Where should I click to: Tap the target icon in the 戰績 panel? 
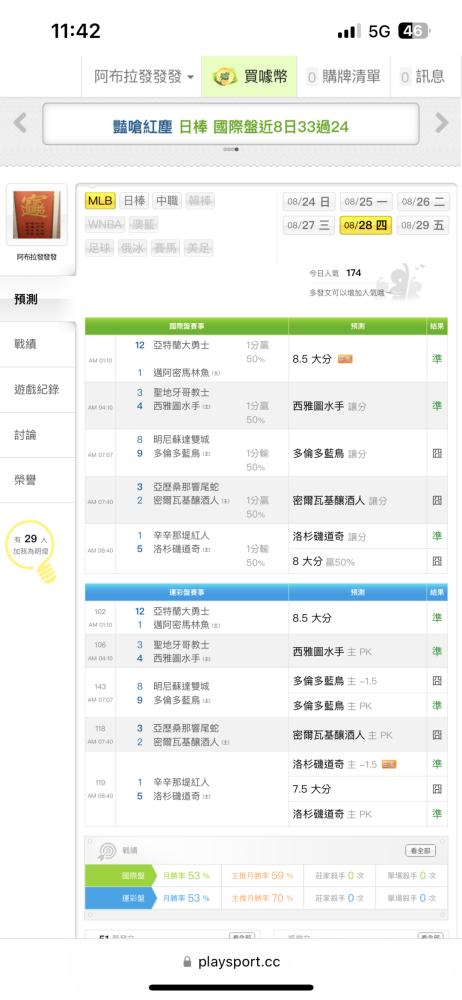(107, 851)
